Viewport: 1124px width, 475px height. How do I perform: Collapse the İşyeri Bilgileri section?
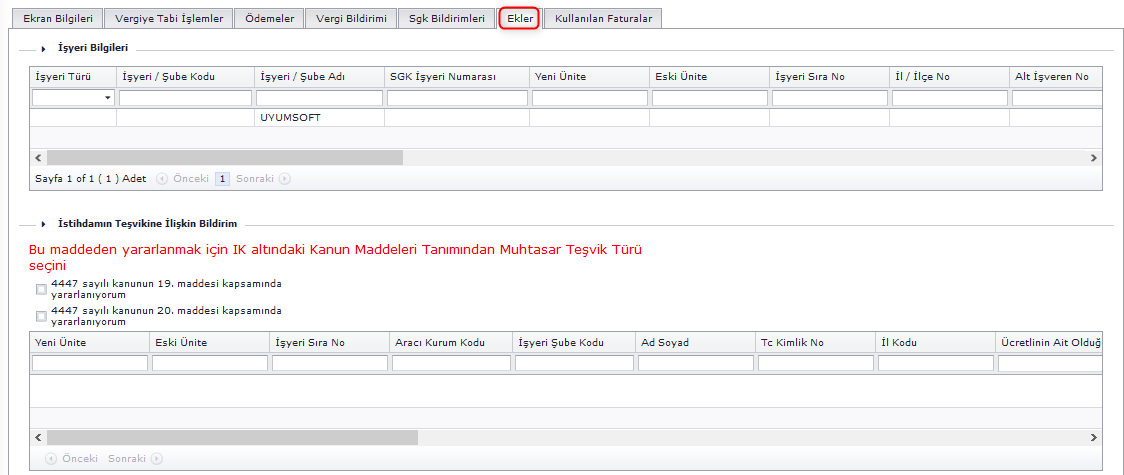[x=44, y=48]
